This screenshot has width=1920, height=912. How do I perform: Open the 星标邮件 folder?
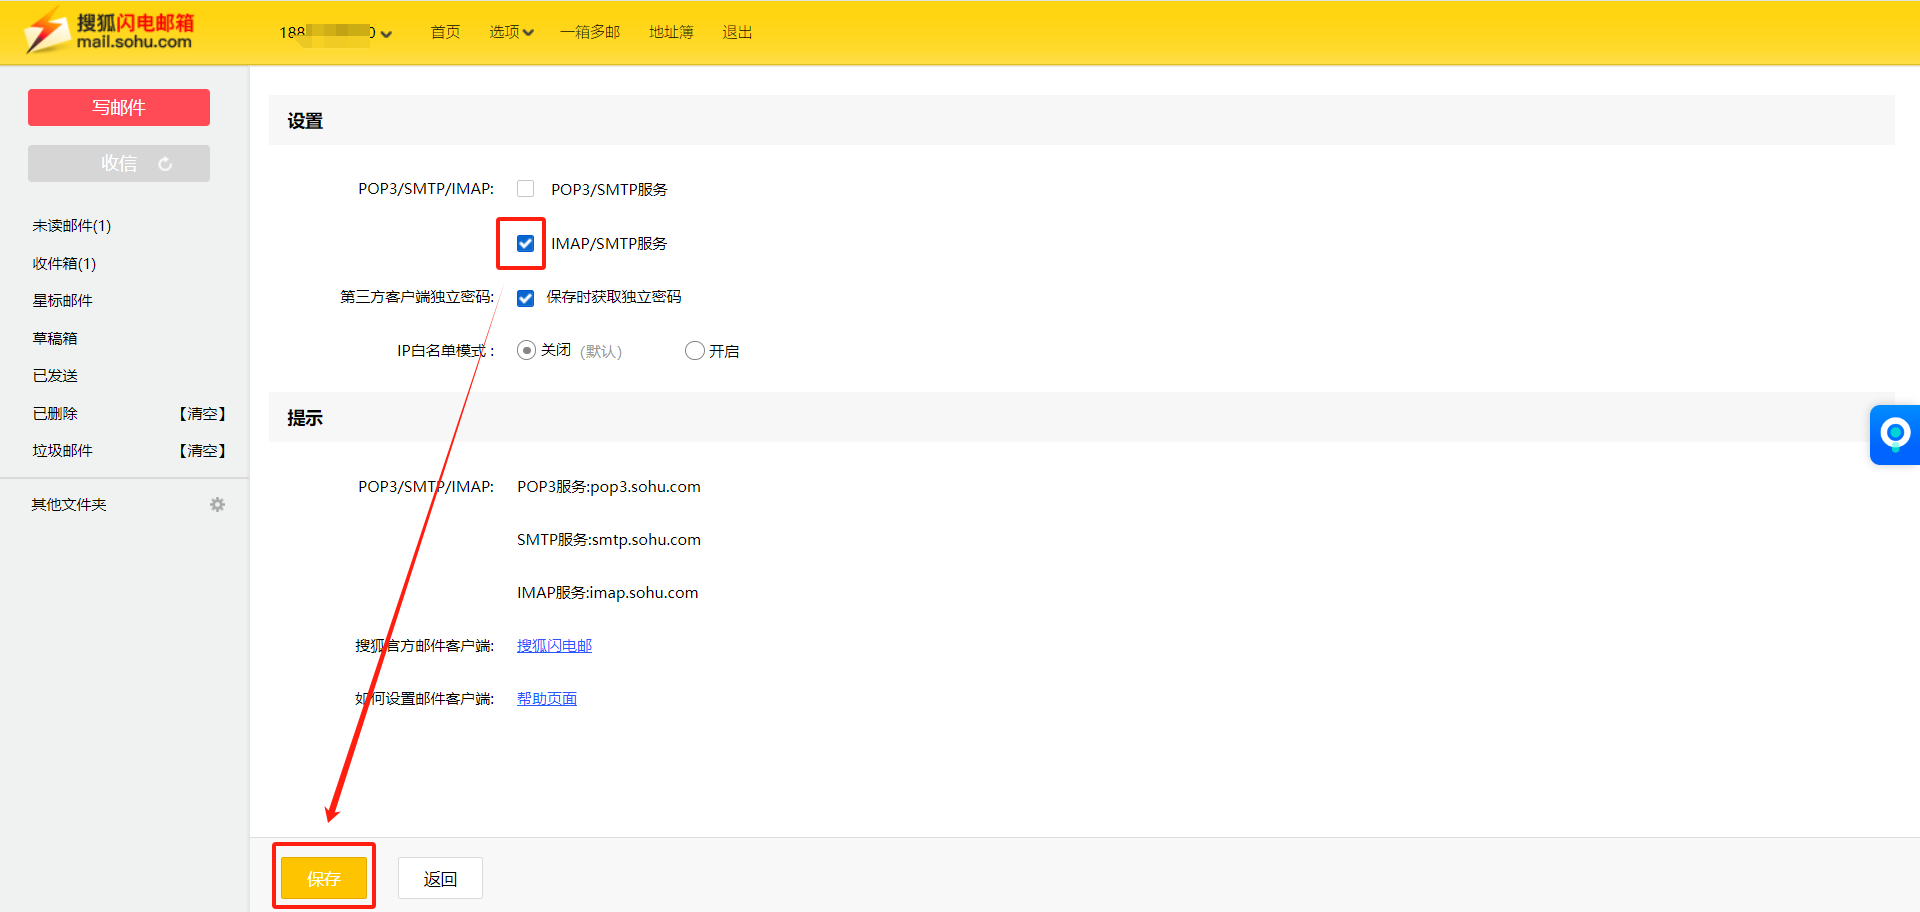click(x=62, y=301)
